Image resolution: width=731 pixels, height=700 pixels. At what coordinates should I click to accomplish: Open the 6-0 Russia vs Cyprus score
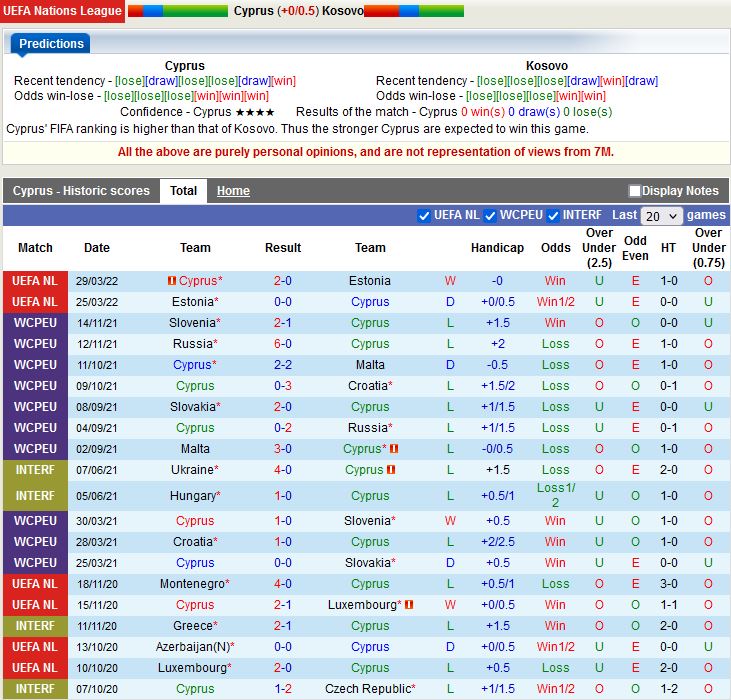click(283, 344)
